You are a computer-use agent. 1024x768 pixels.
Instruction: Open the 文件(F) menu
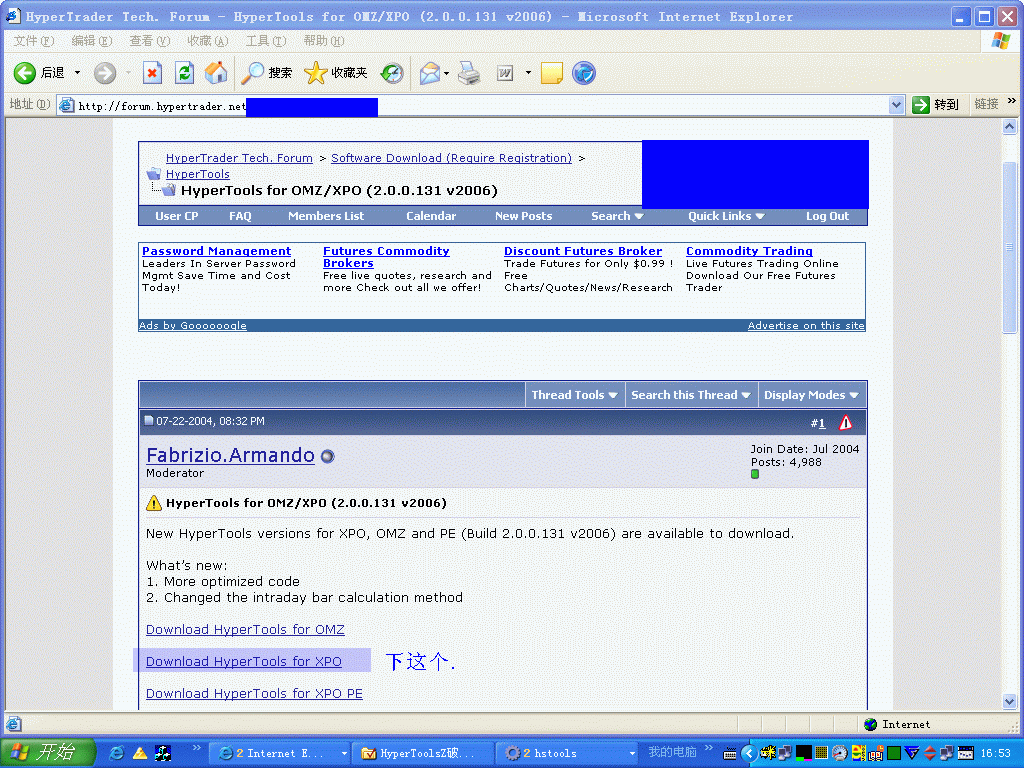34,41
